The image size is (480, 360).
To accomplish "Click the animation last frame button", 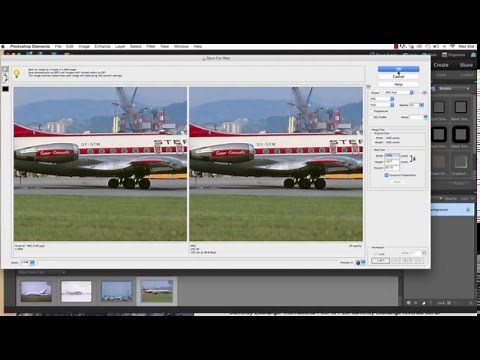I will tap(420, 260).
